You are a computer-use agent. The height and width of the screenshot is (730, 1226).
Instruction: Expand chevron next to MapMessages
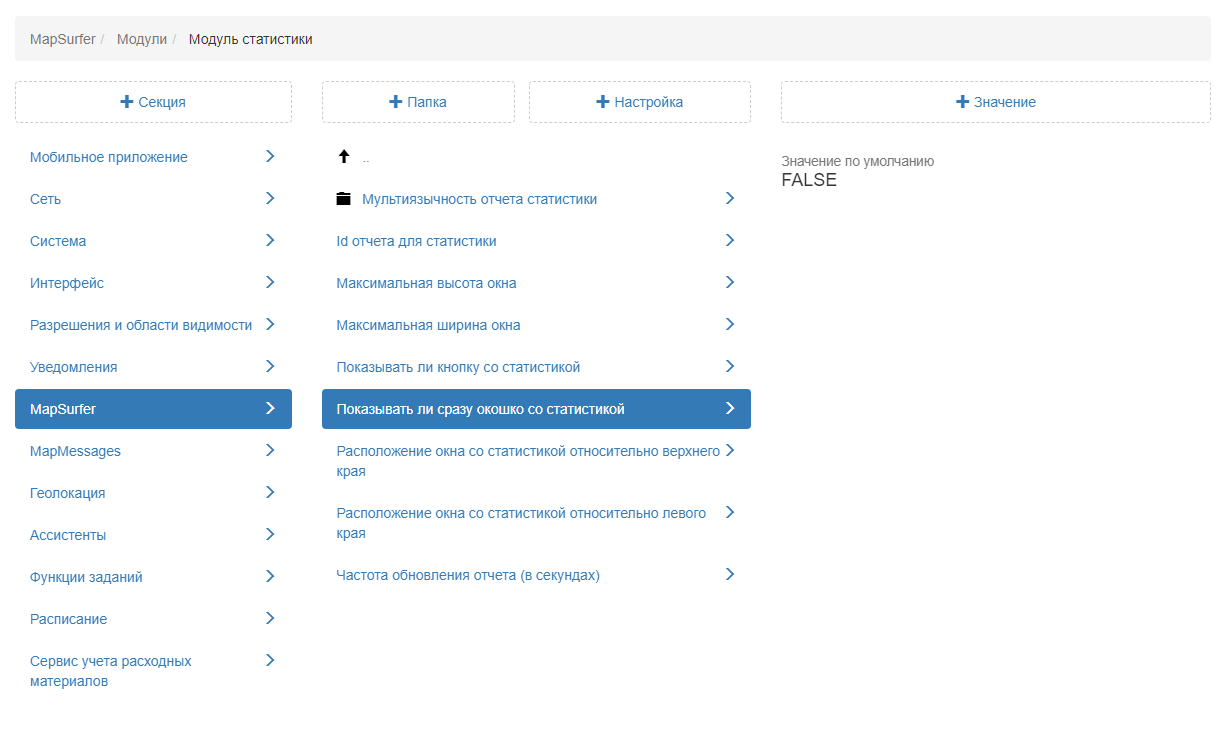[x=270, y=450]
